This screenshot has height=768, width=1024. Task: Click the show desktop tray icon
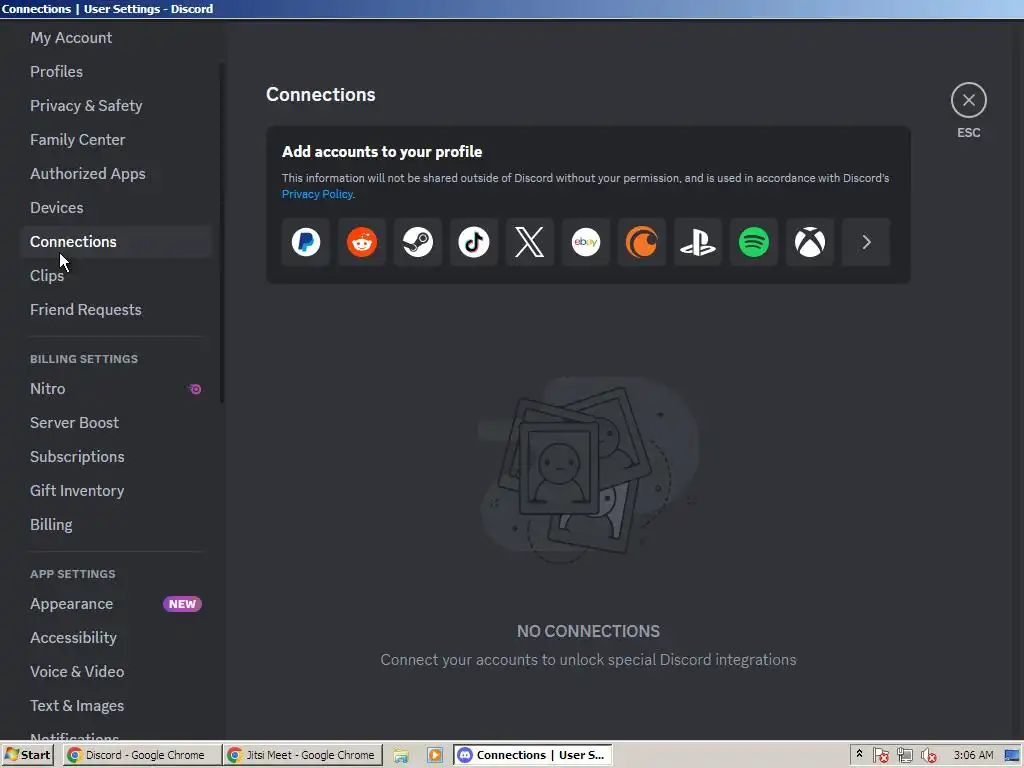click(1013, 756)
